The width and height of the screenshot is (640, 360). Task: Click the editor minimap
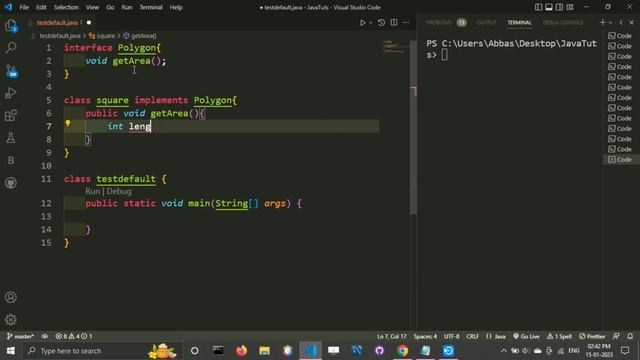(396, 47)
